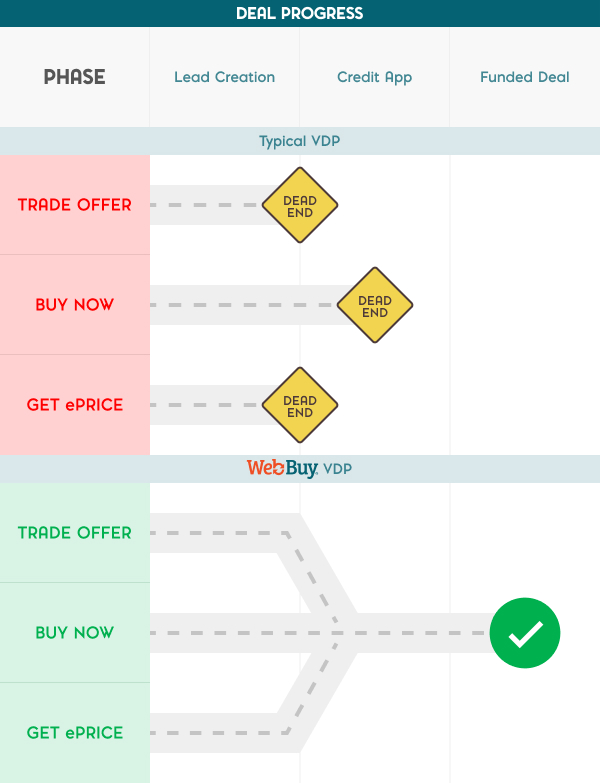This screenshot has width=600, height=783.
Task: Click the red BUY NOW label
Action: (75, 305)
